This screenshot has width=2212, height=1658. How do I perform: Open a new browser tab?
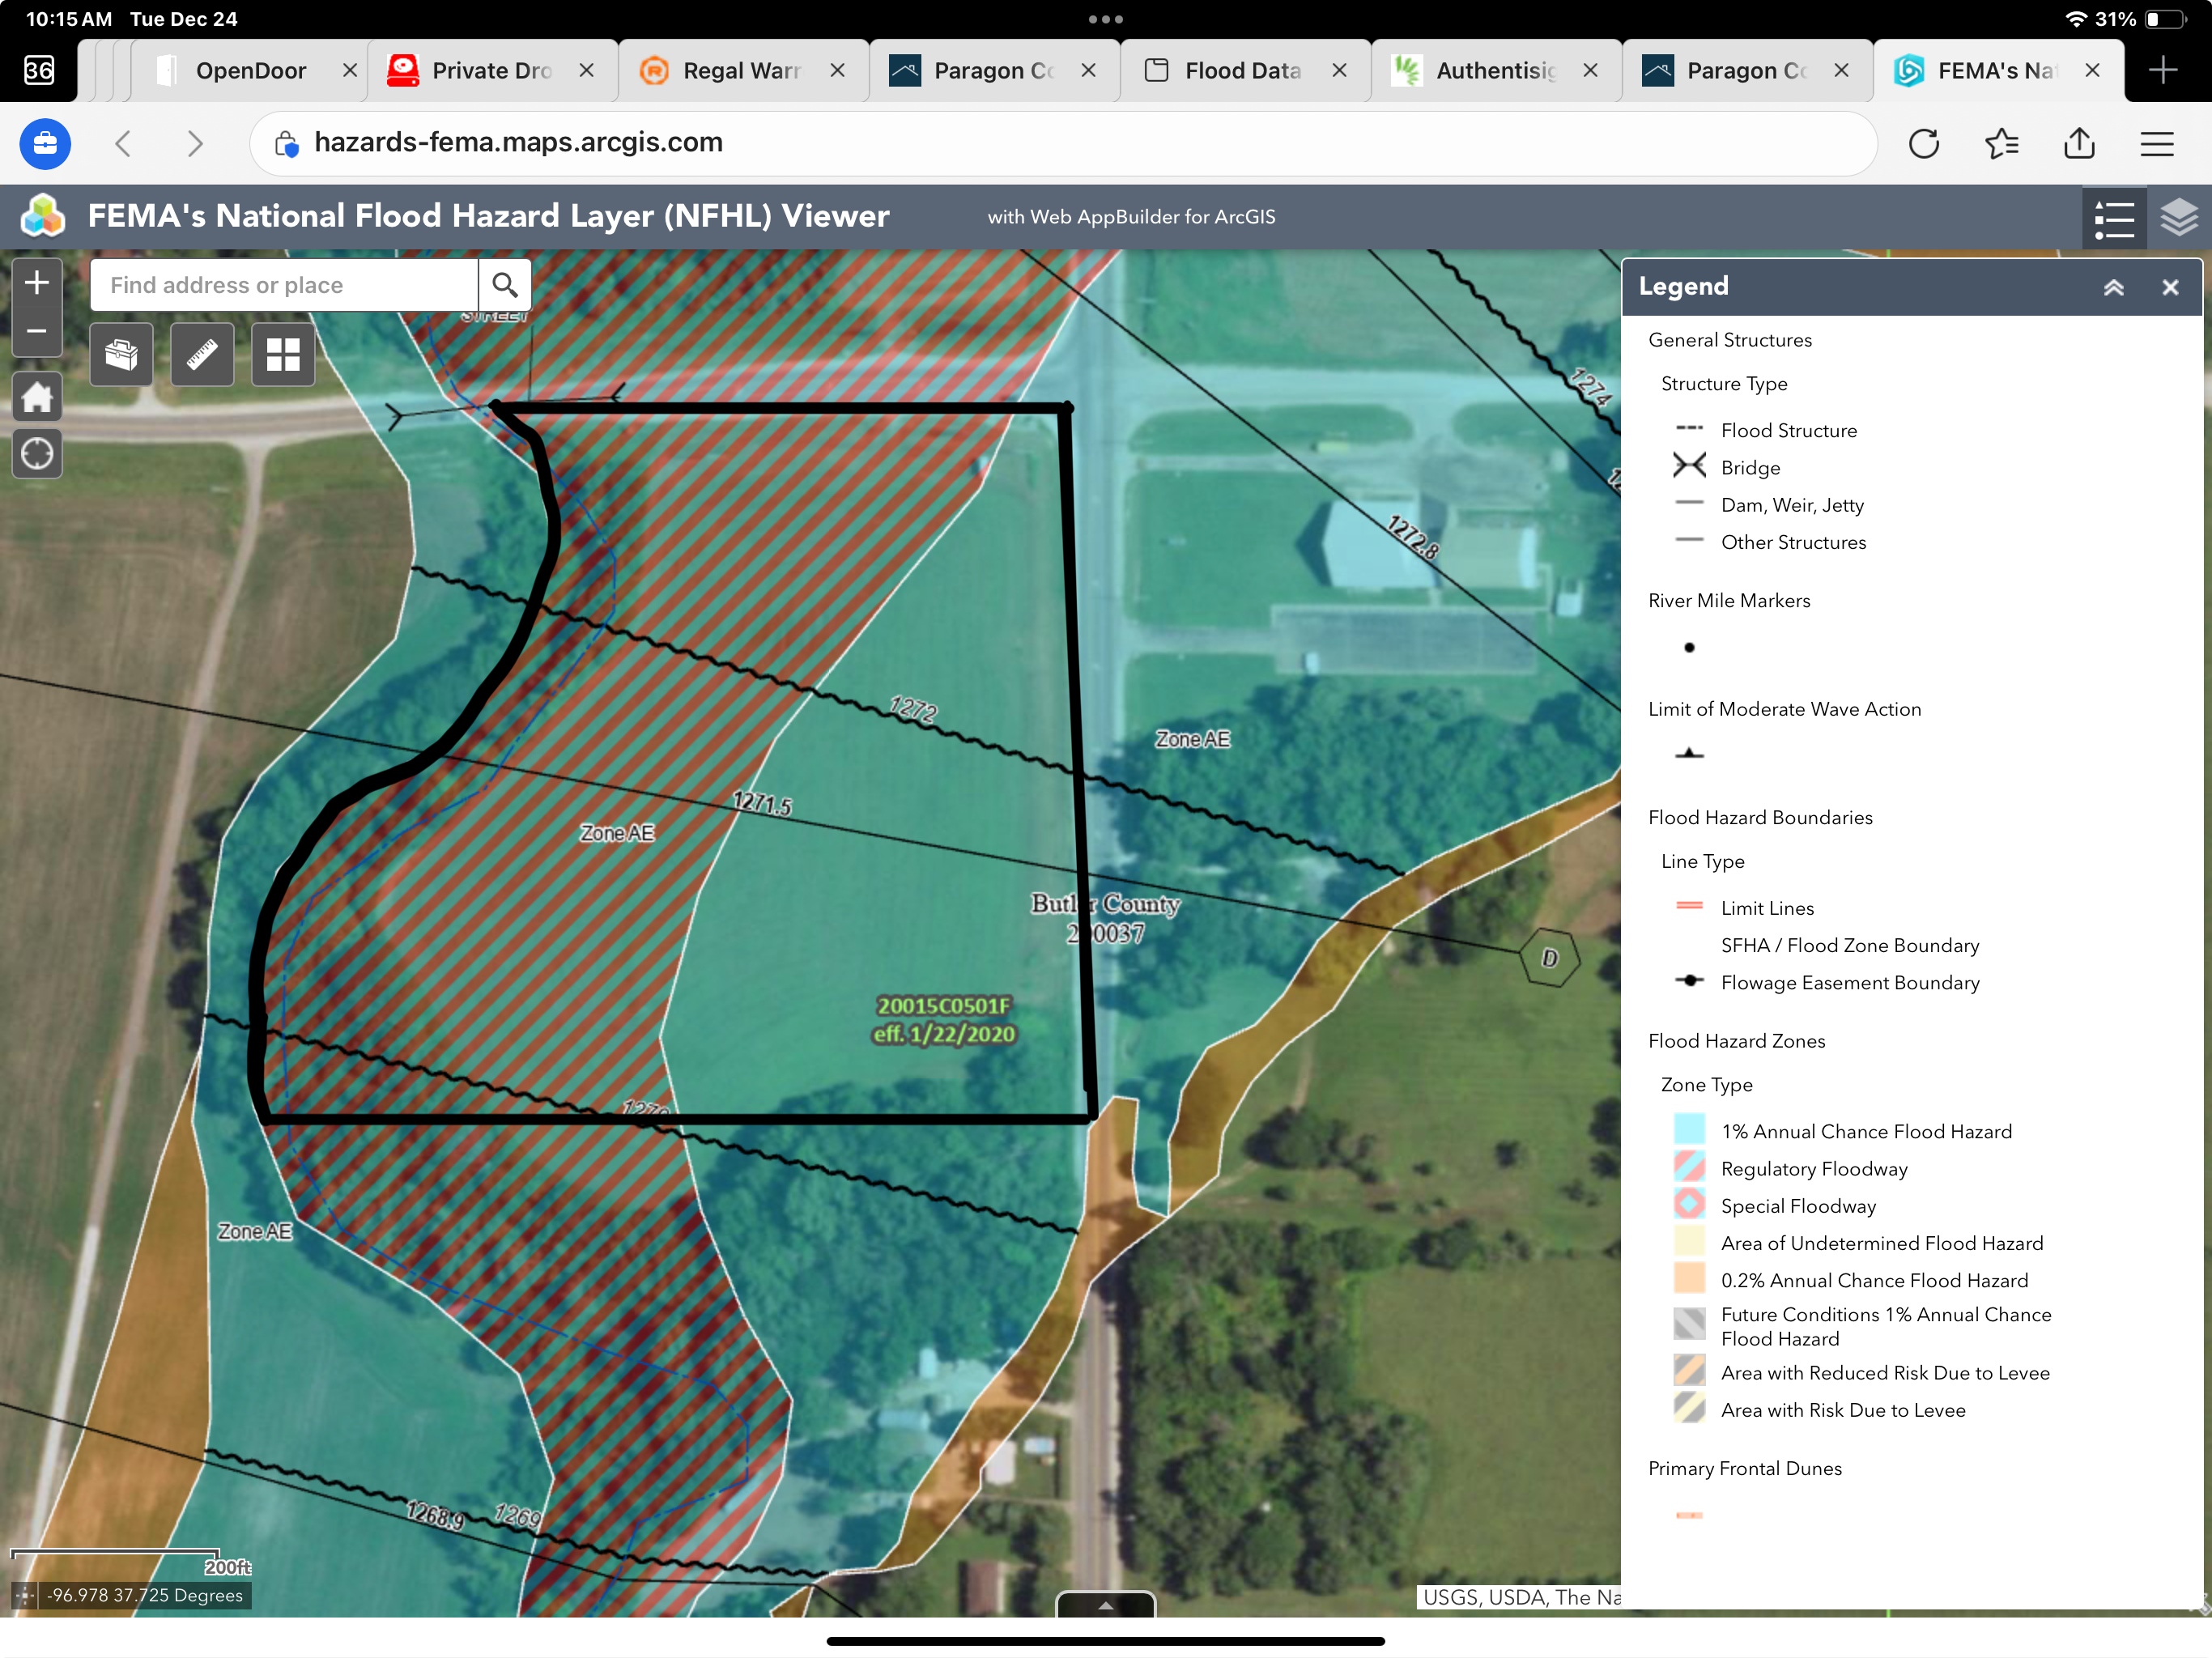(2162, 71)
